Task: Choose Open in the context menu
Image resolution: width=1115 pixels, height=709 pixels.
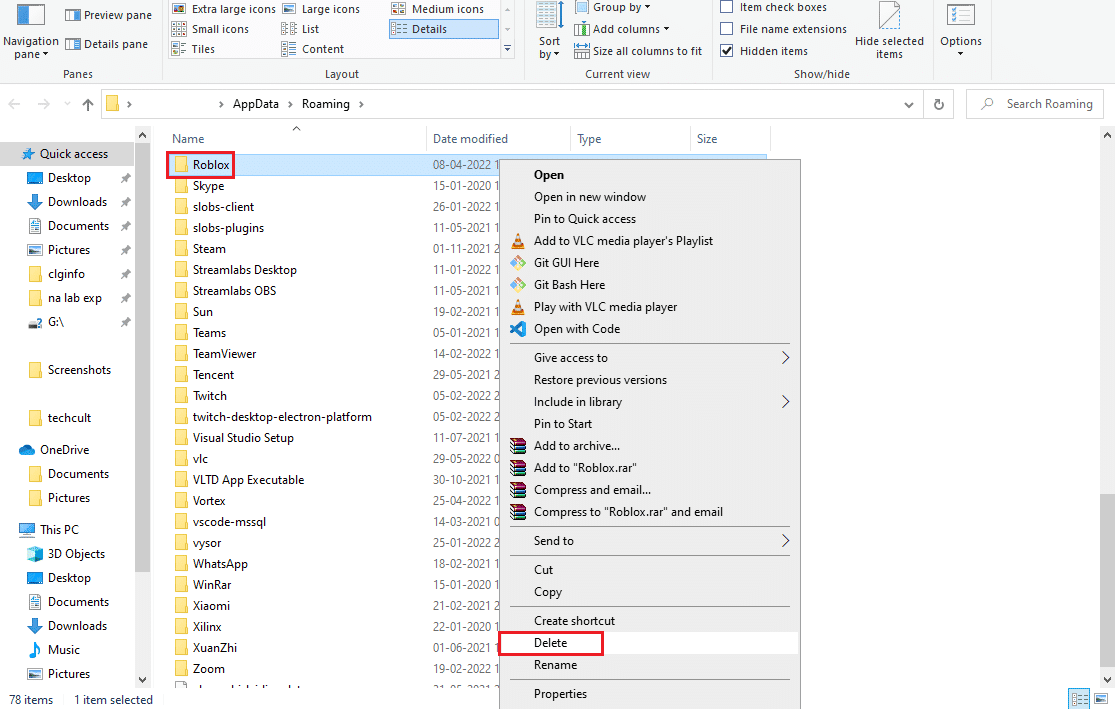Action: [x=548, y=175]
